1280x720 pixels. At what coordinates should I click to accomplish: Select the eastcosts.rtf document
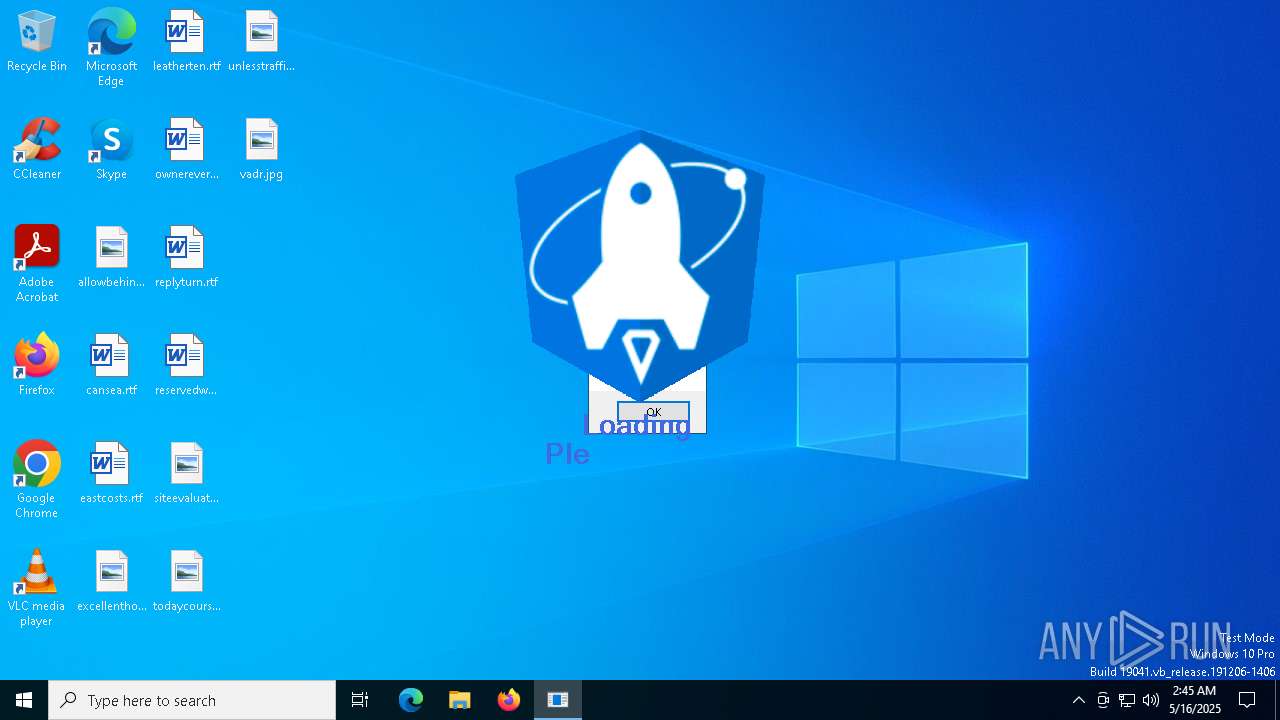tap(111, 474)
